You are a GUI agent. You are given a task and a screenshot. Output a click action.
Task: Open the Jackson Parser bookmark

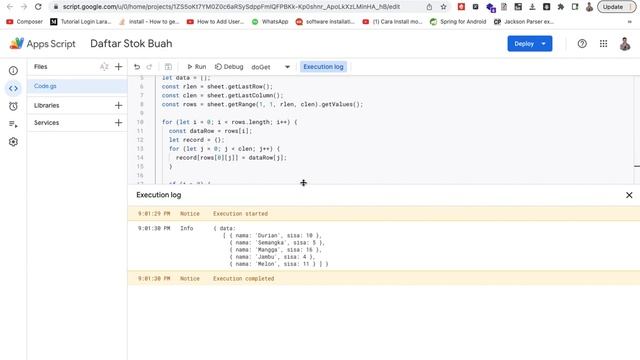tap(524, 22)
